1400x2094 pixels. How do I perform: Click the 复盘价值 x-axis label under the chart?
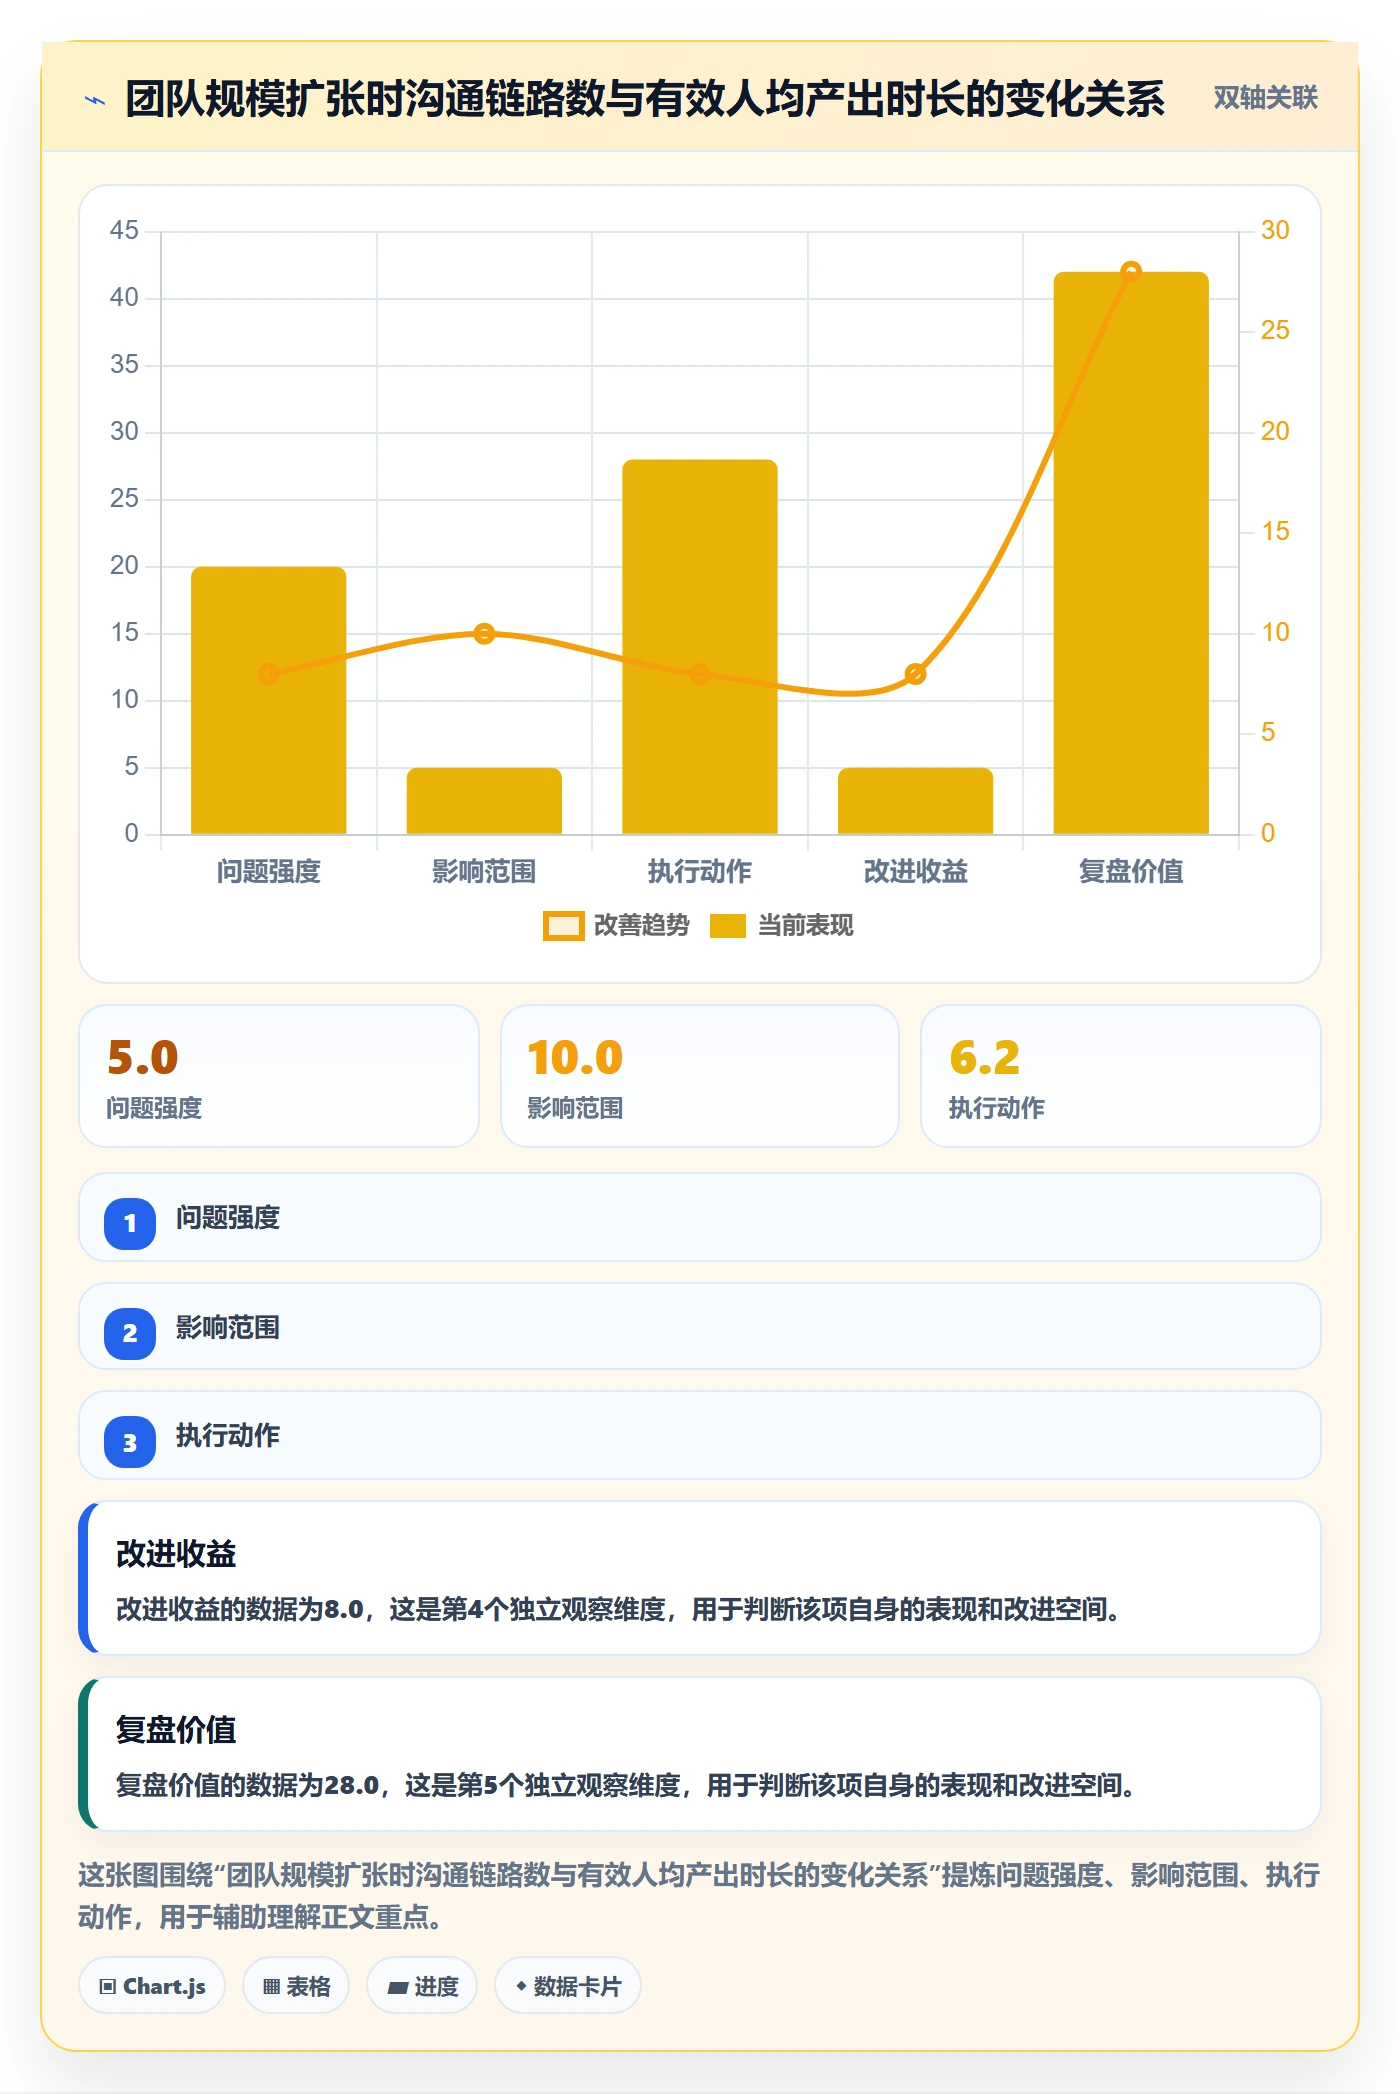(x=1131, y=872)
